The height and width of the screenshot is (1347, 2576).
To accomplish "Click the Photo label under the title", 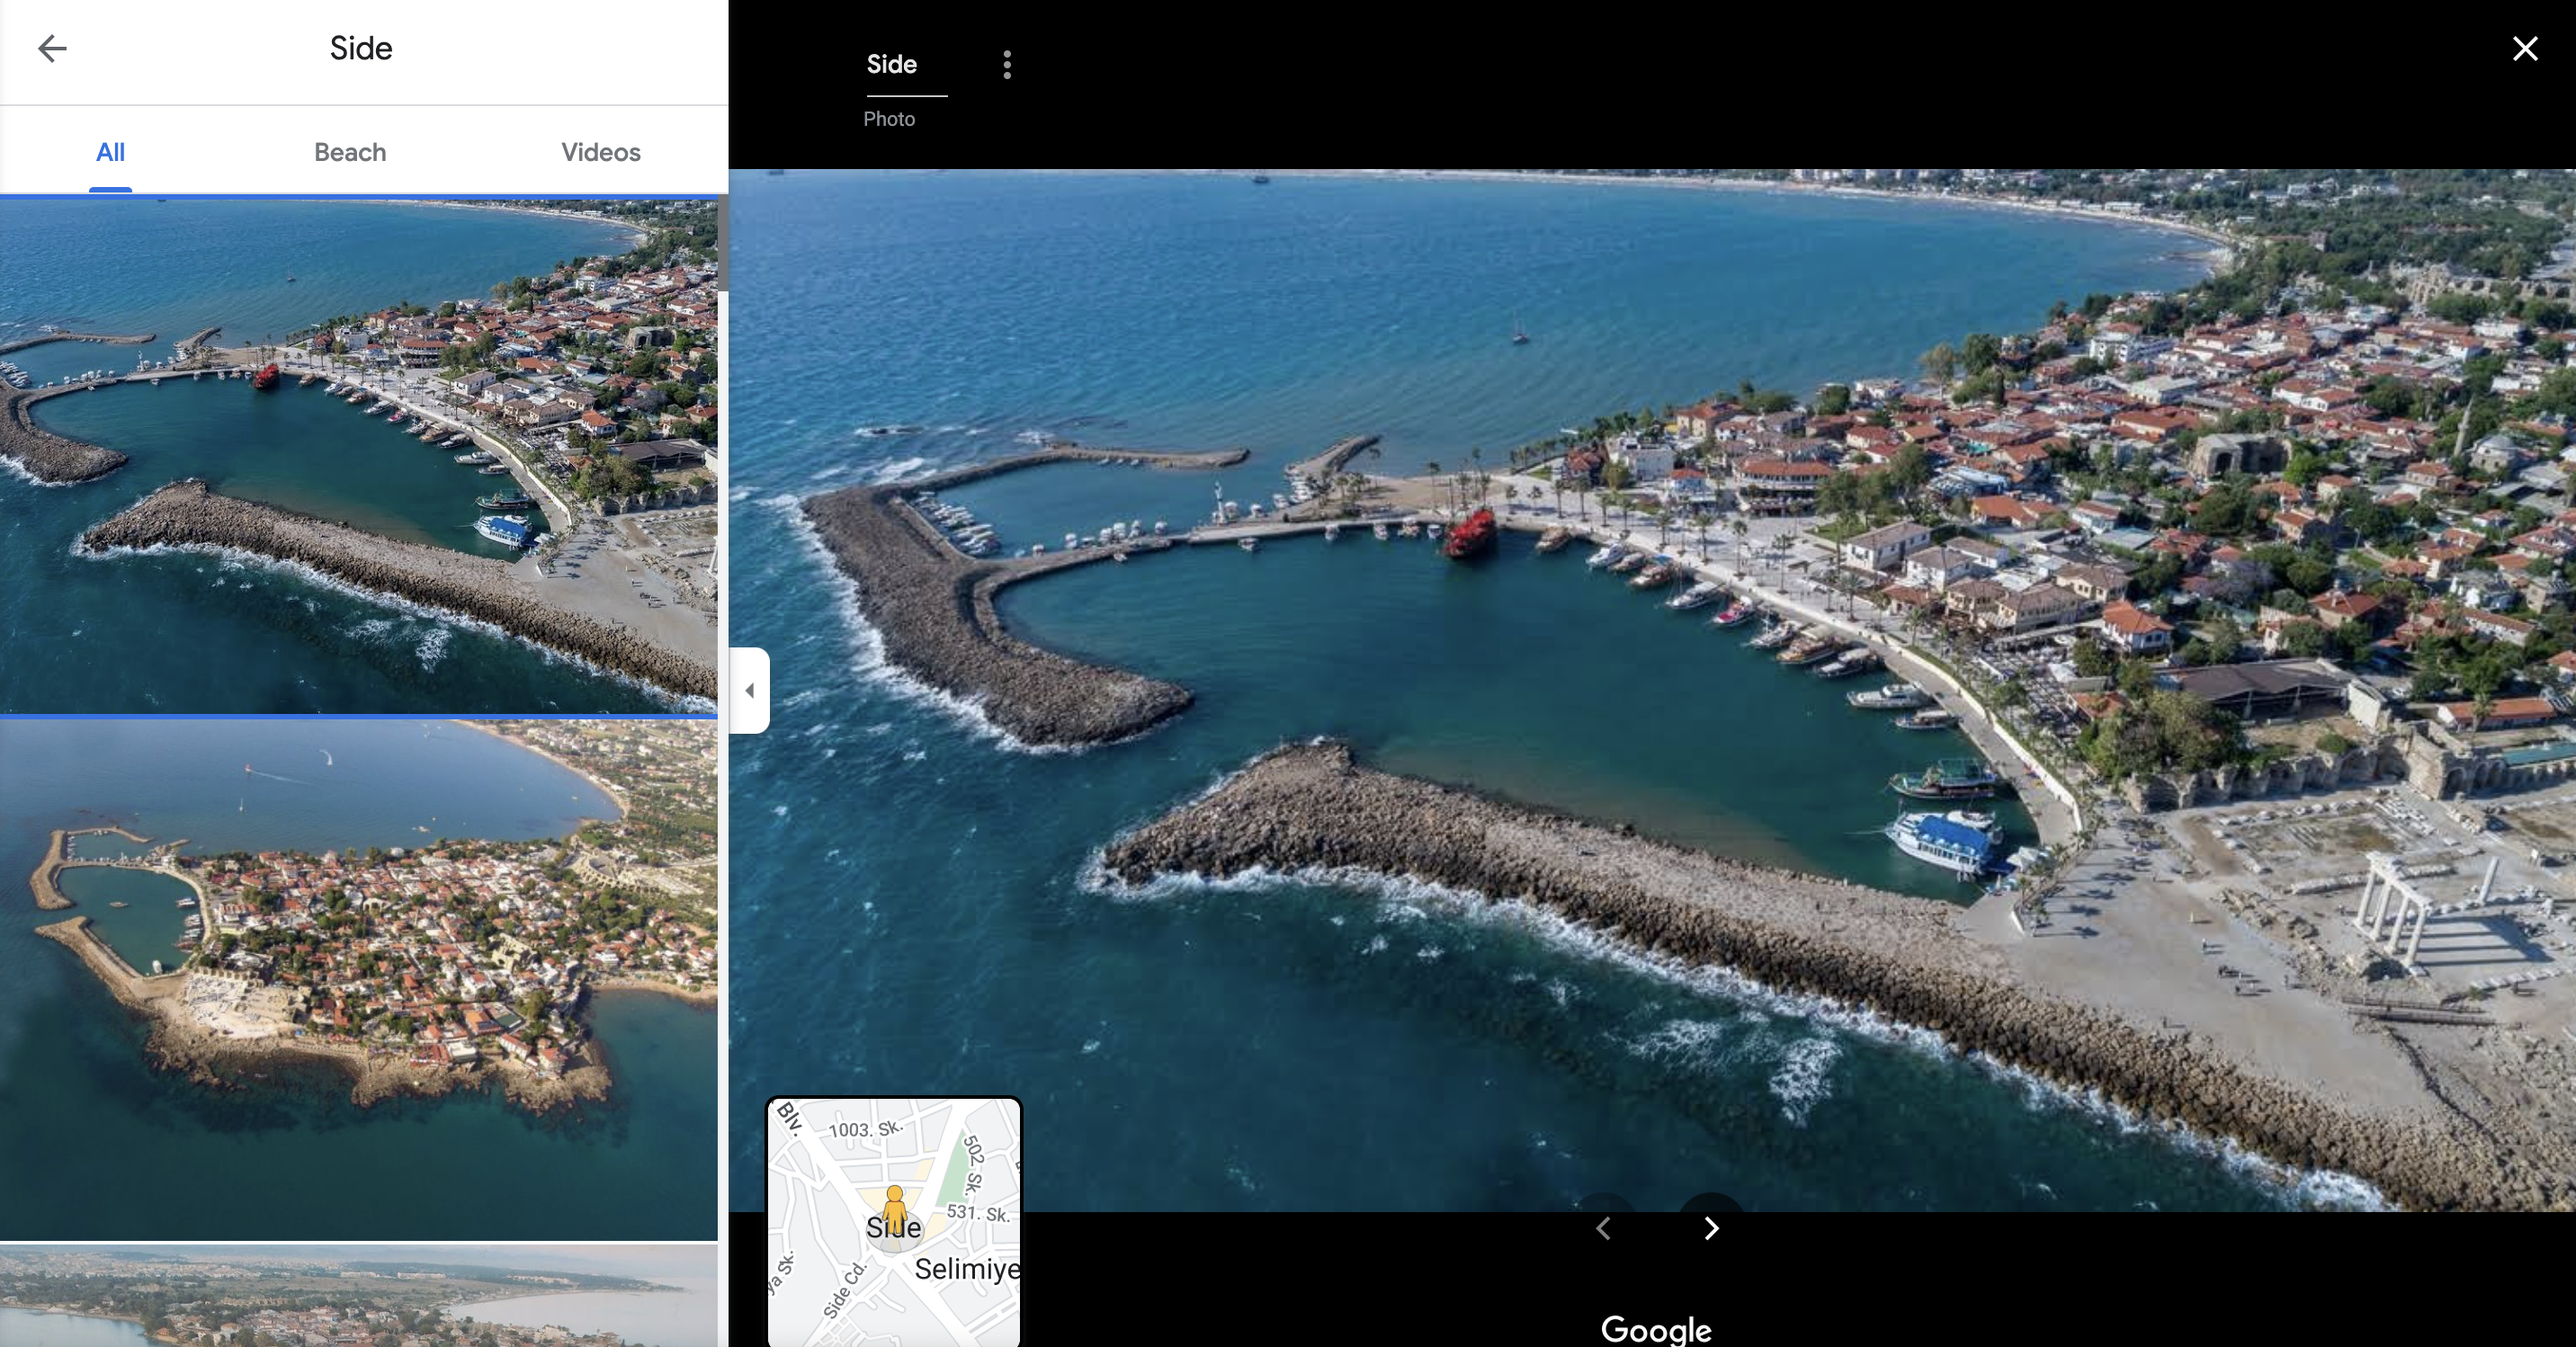I will [x=888, y=119].
